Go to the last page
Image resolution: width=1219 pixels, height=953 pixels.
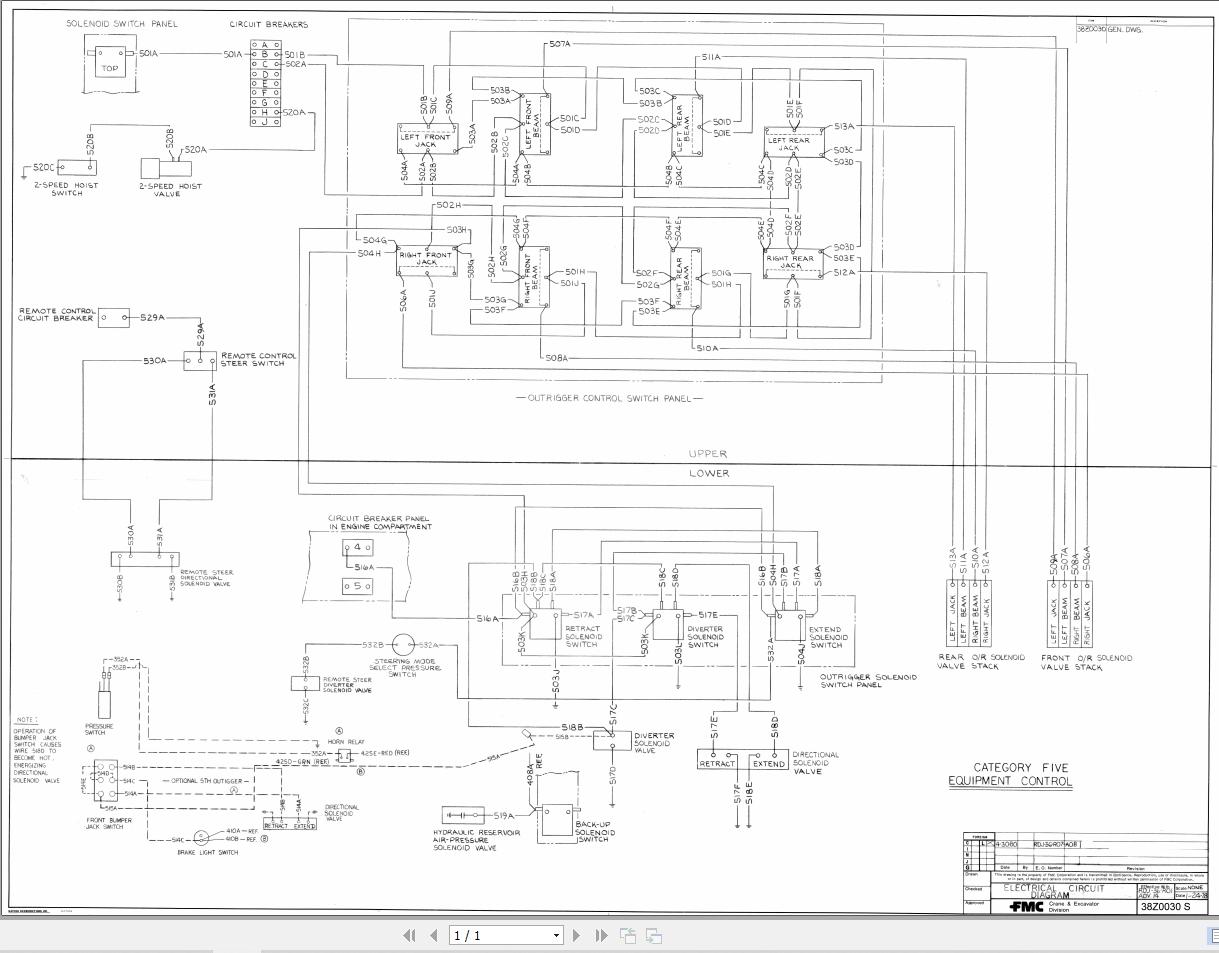point(600,936)
